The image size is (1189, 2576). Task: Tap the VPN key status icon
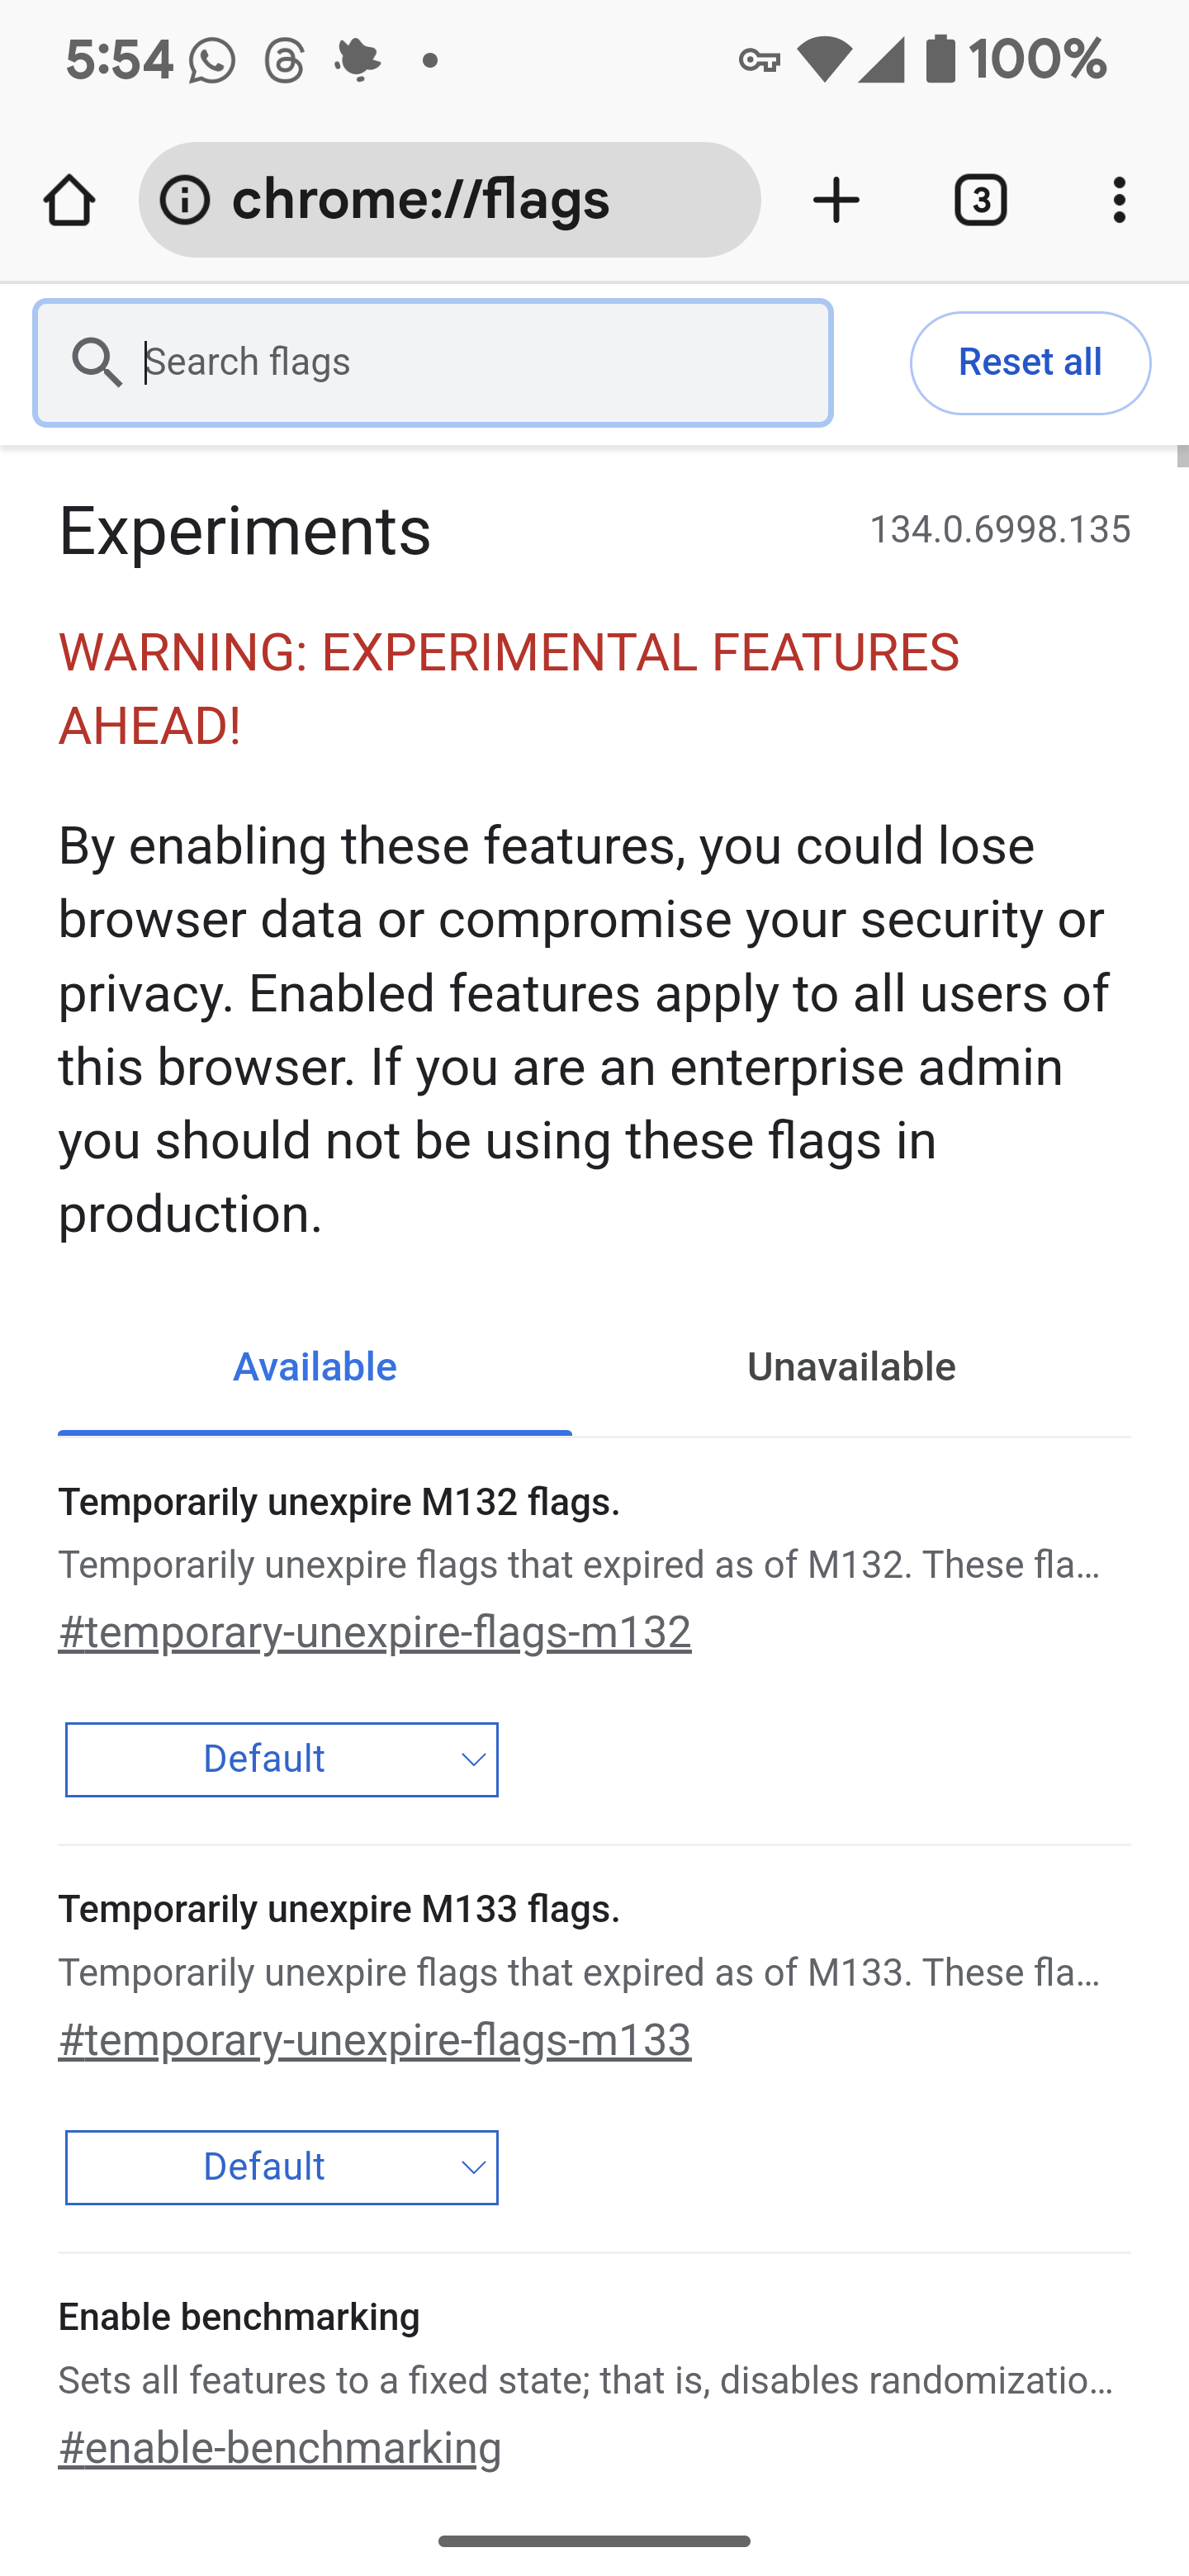(x=759, y=61)
